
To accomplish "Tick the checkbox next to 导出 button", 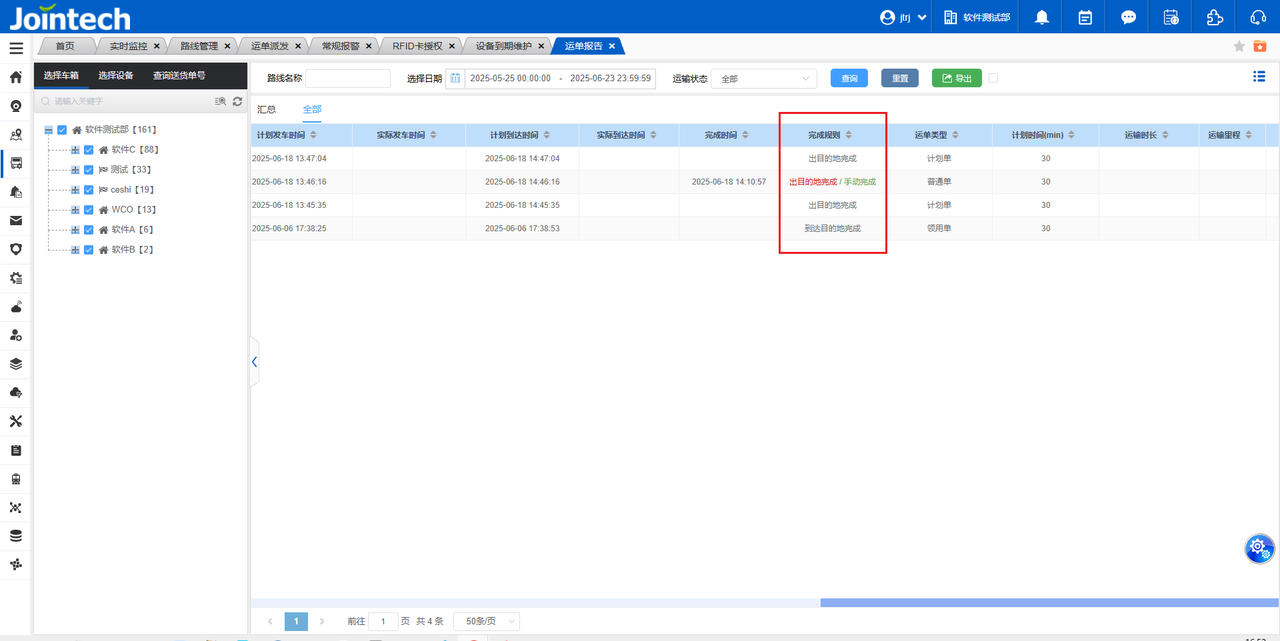I will click(x=993, y=78).
